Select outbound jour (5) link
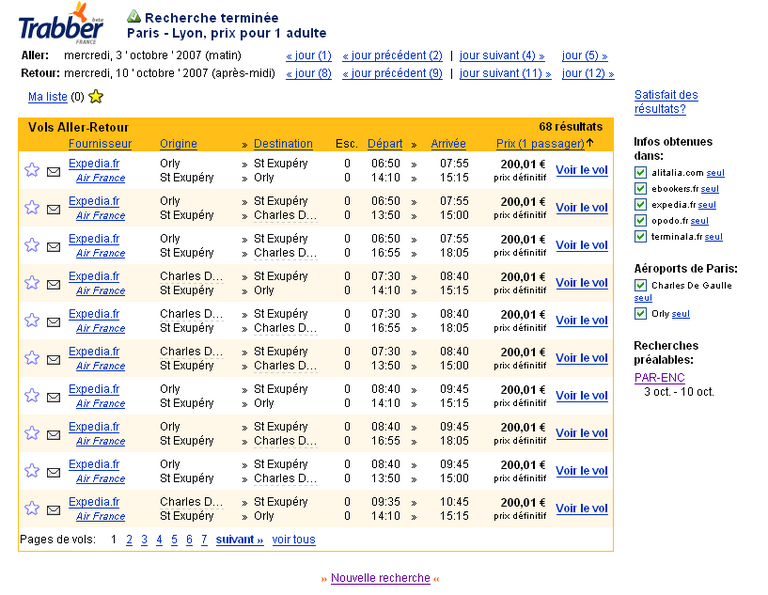 click(585, 55)
